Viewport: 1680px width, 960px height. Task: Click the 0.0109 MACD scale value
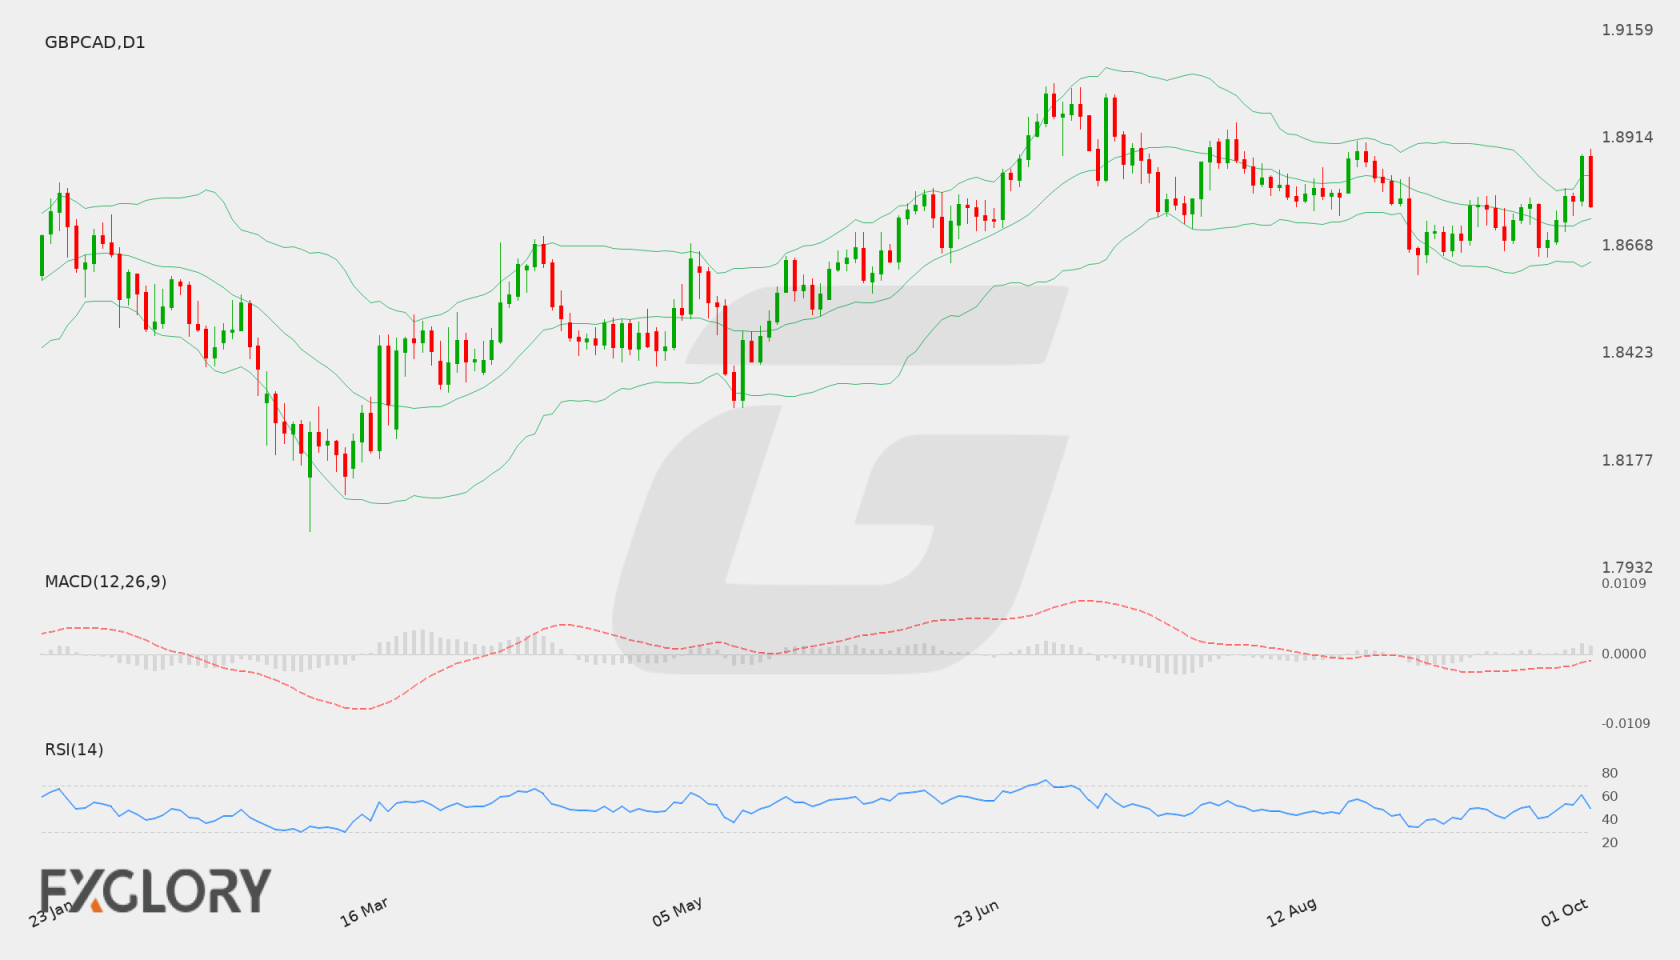pos(1623,583)
